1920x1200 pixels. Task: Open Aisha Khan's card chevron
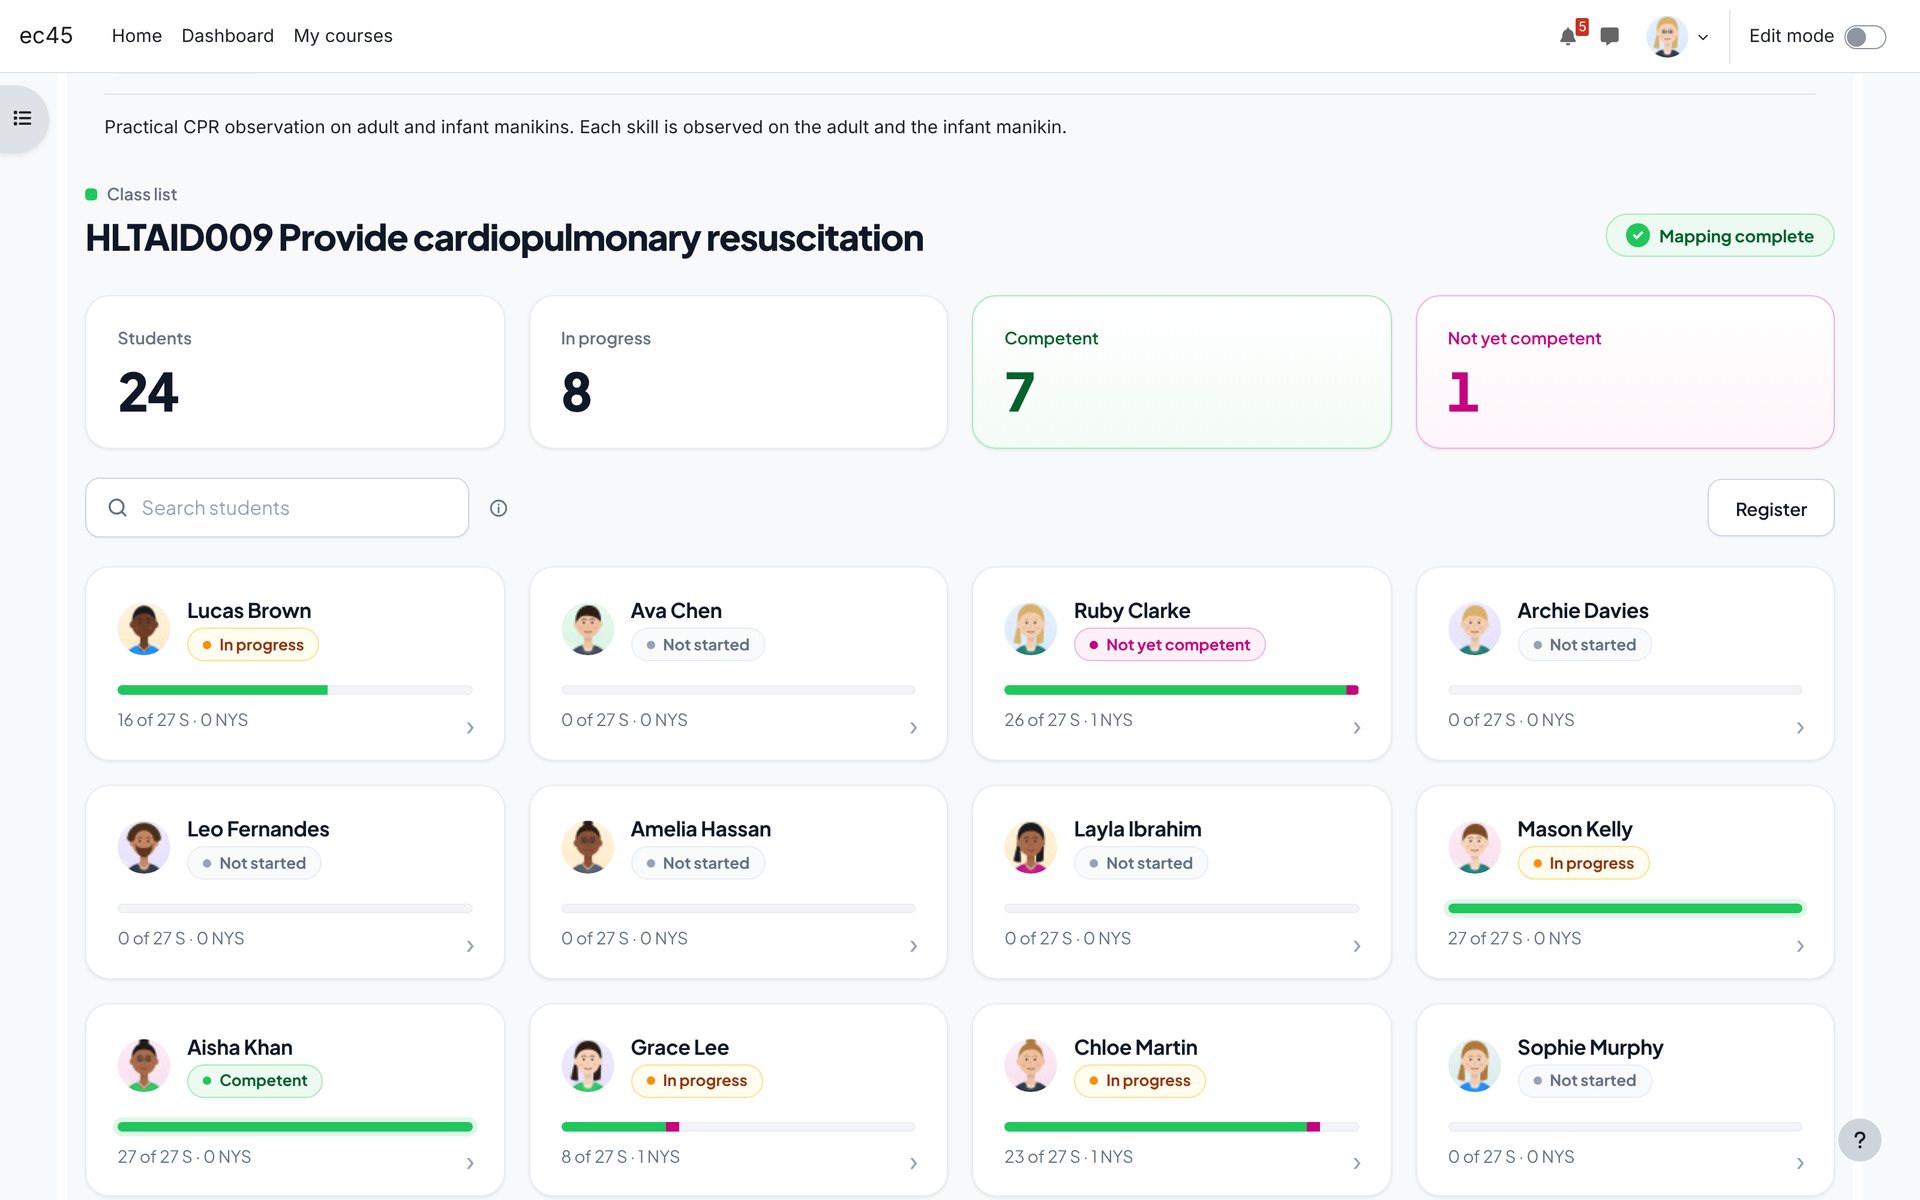point(470,1163)
